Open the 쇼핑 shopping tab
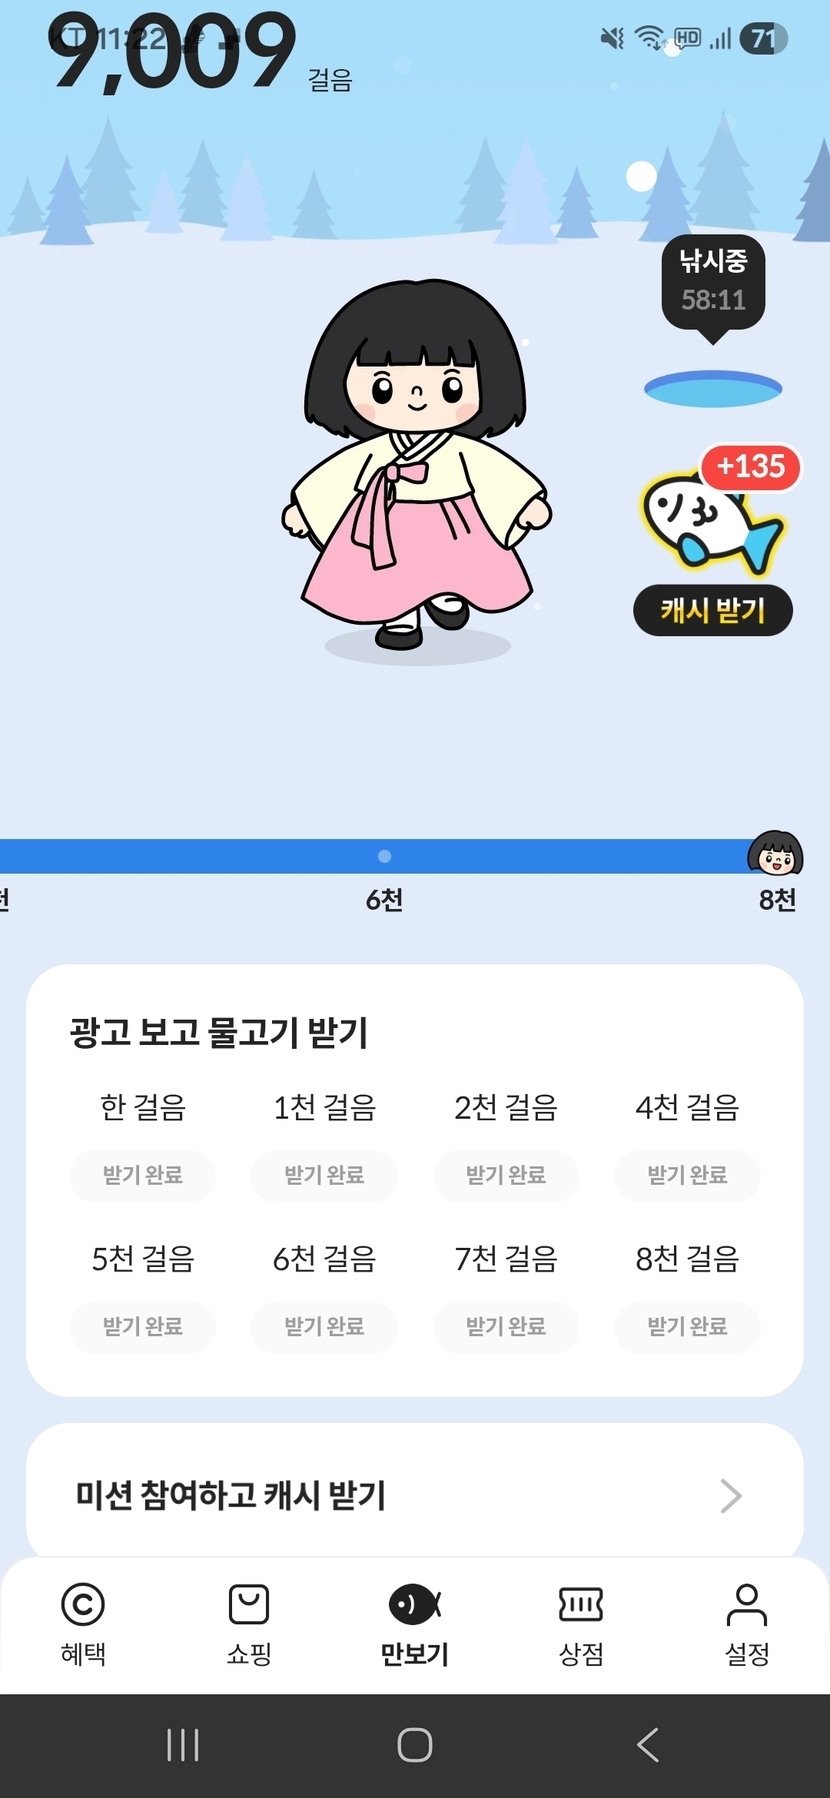 [x=249, y=1624]
